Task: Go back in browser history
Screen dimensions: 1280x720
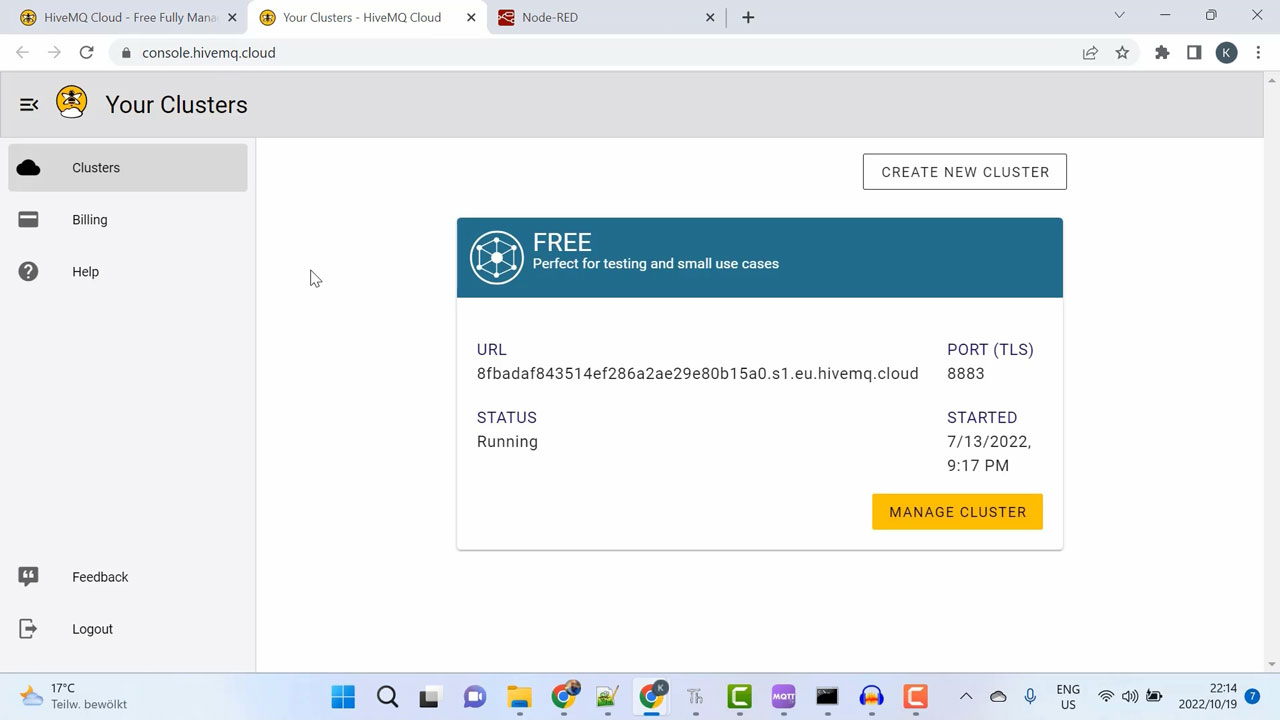Action: point(22,53)
